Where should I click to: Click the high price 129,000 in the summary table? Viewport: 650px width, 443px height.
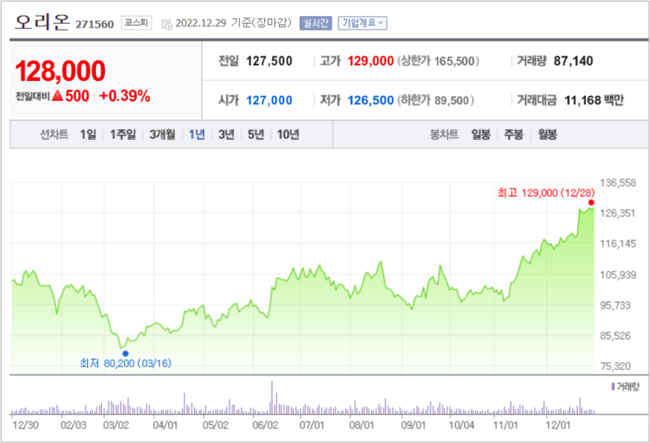370,61
